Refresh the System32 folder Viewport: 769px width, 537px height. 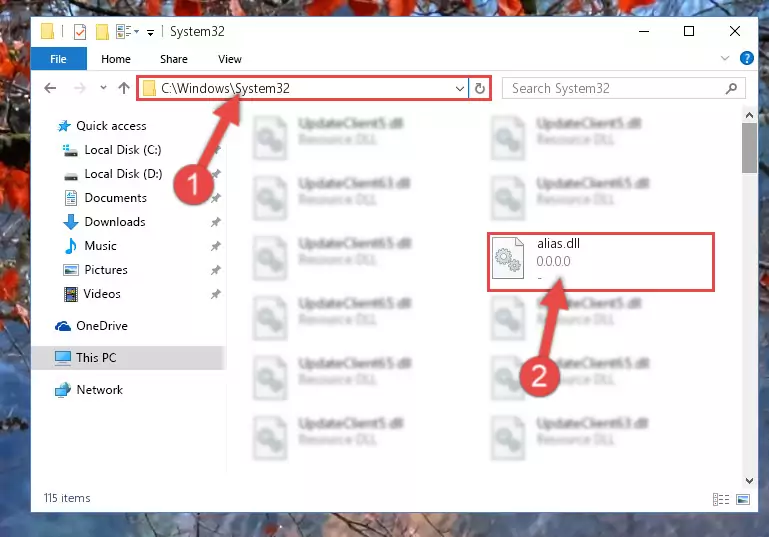[480, 88]
